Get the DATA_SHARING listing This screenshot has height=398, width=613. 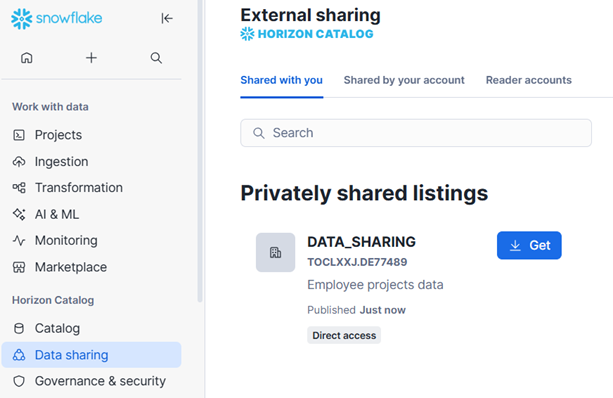click(x=529, y=246)
